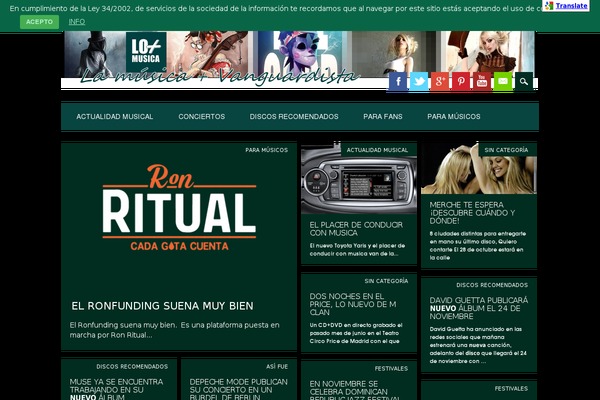
Task: Open the YouTube icon
Action: coord(482,81)
